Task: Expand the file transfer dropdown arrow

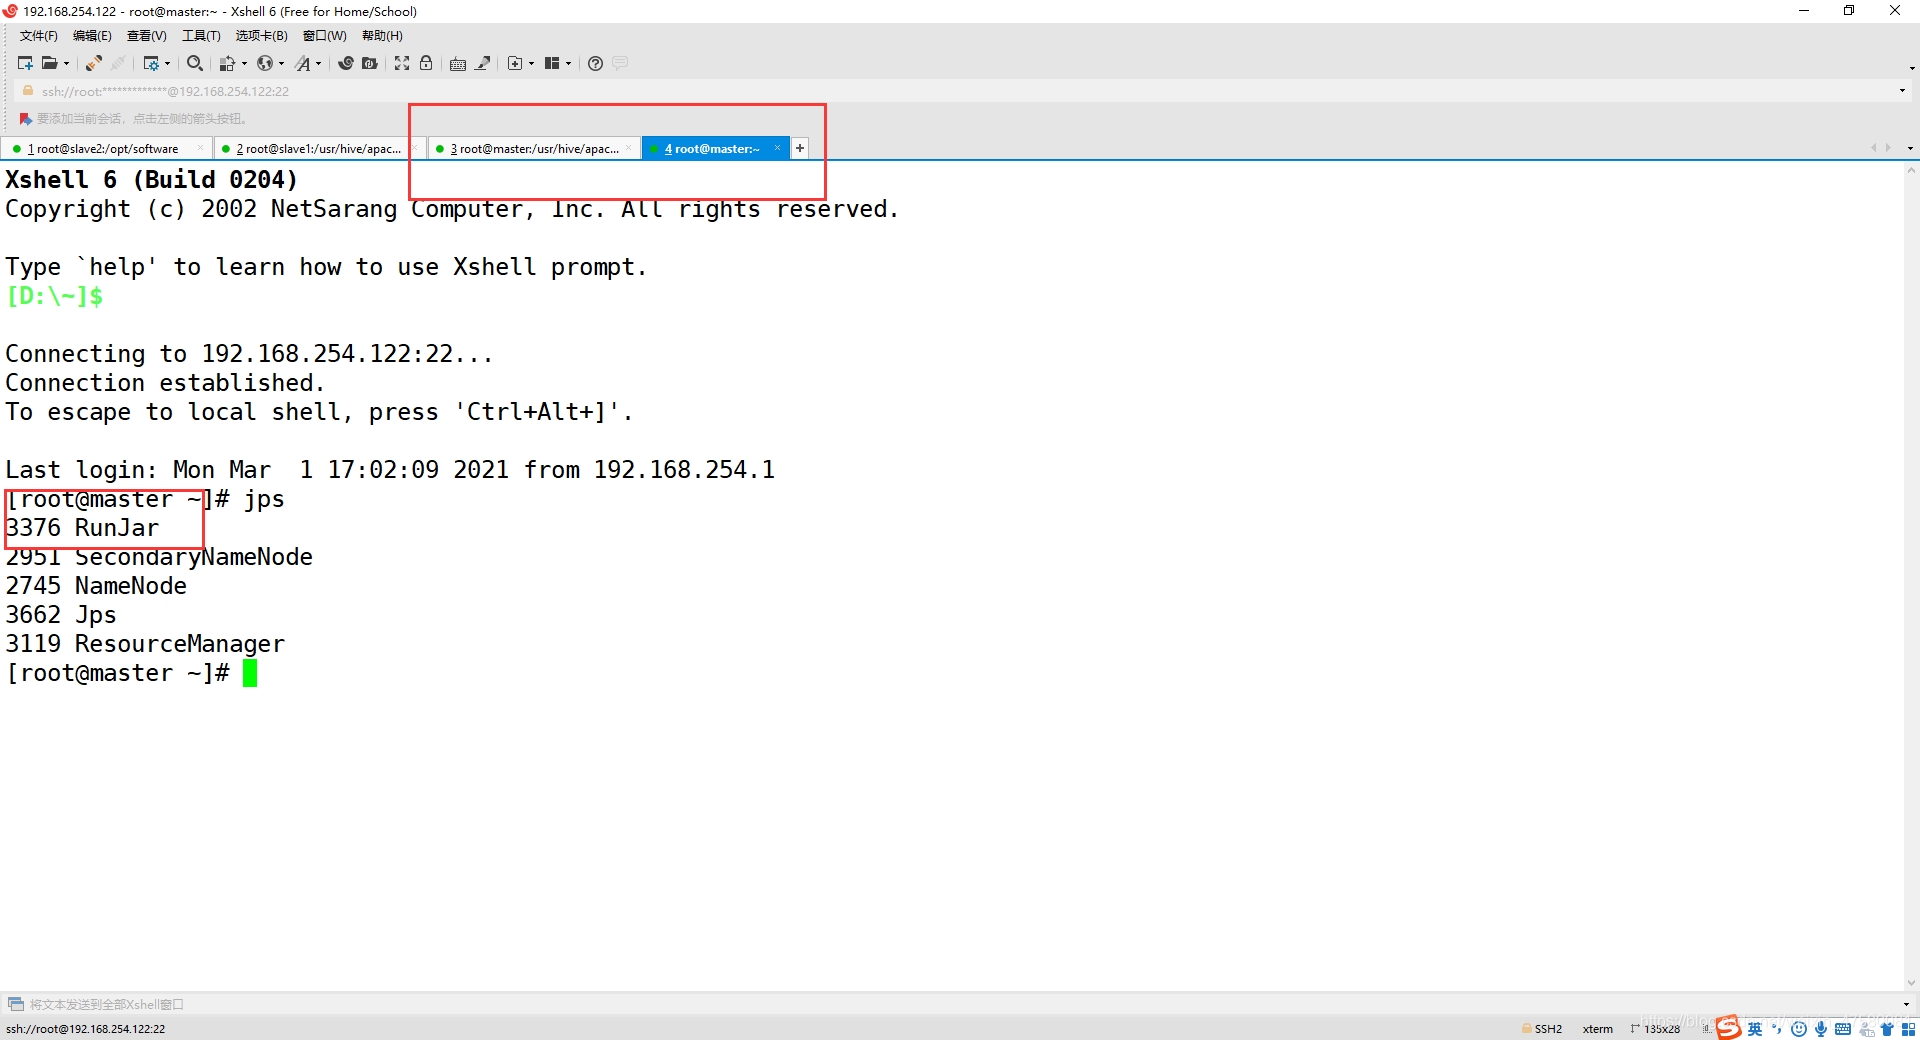Action: click(x=244, y=63)
